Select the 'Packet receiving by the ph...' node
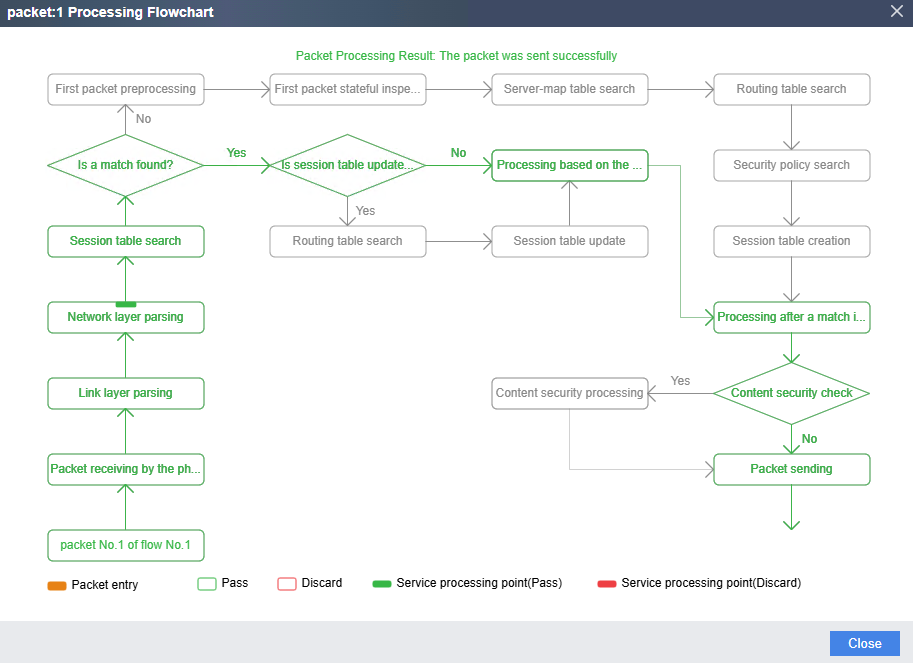 pos(126,469)
